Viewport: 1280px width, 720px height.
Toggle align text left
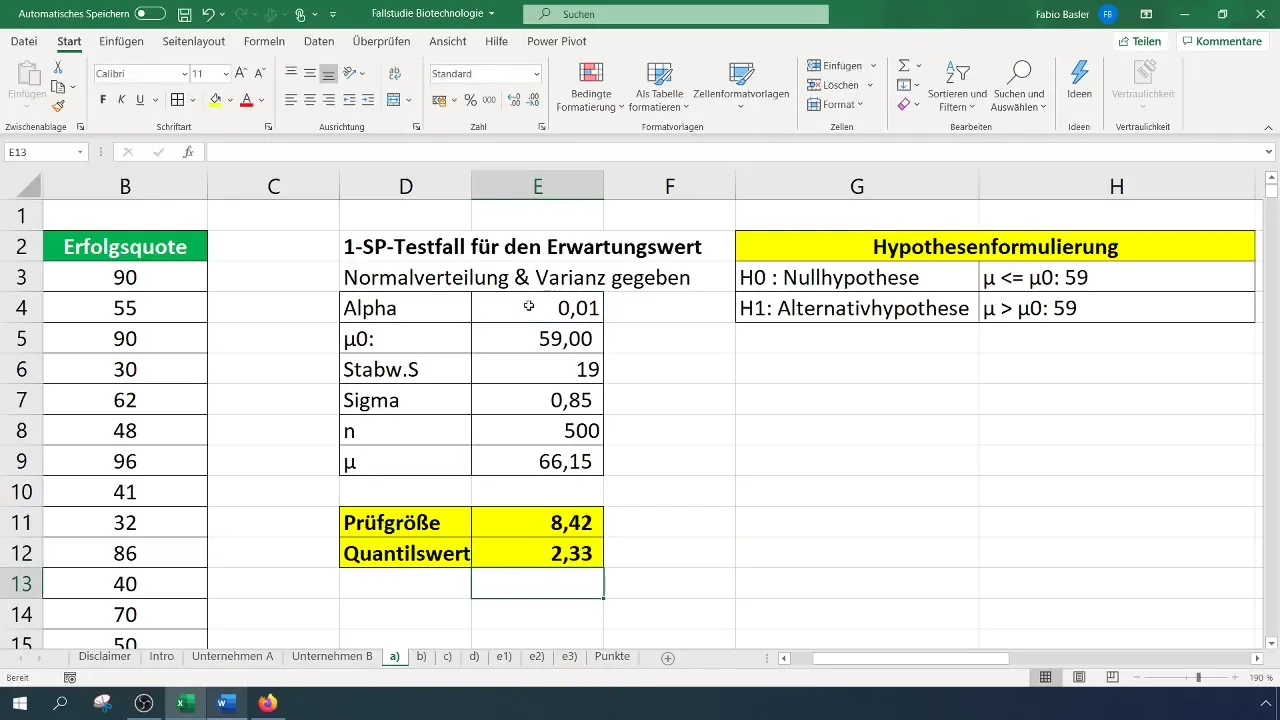(x=291, y=100)
